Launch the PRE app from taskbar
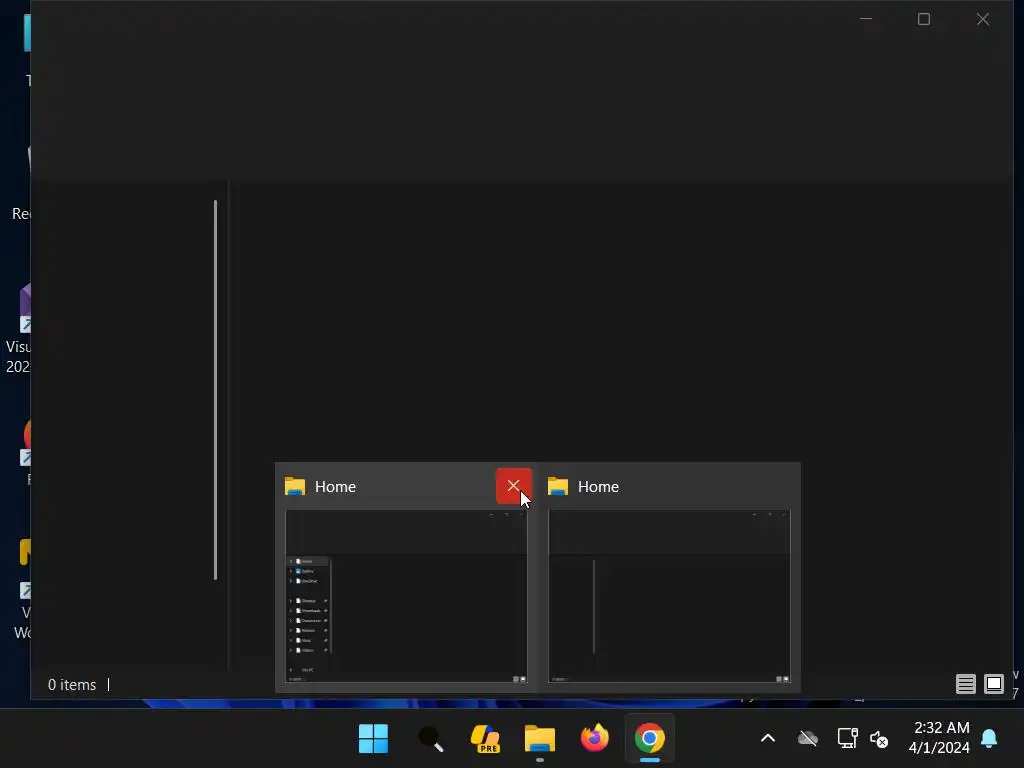The height and width of the screenshot is (768, 1024). click(485, 739)
